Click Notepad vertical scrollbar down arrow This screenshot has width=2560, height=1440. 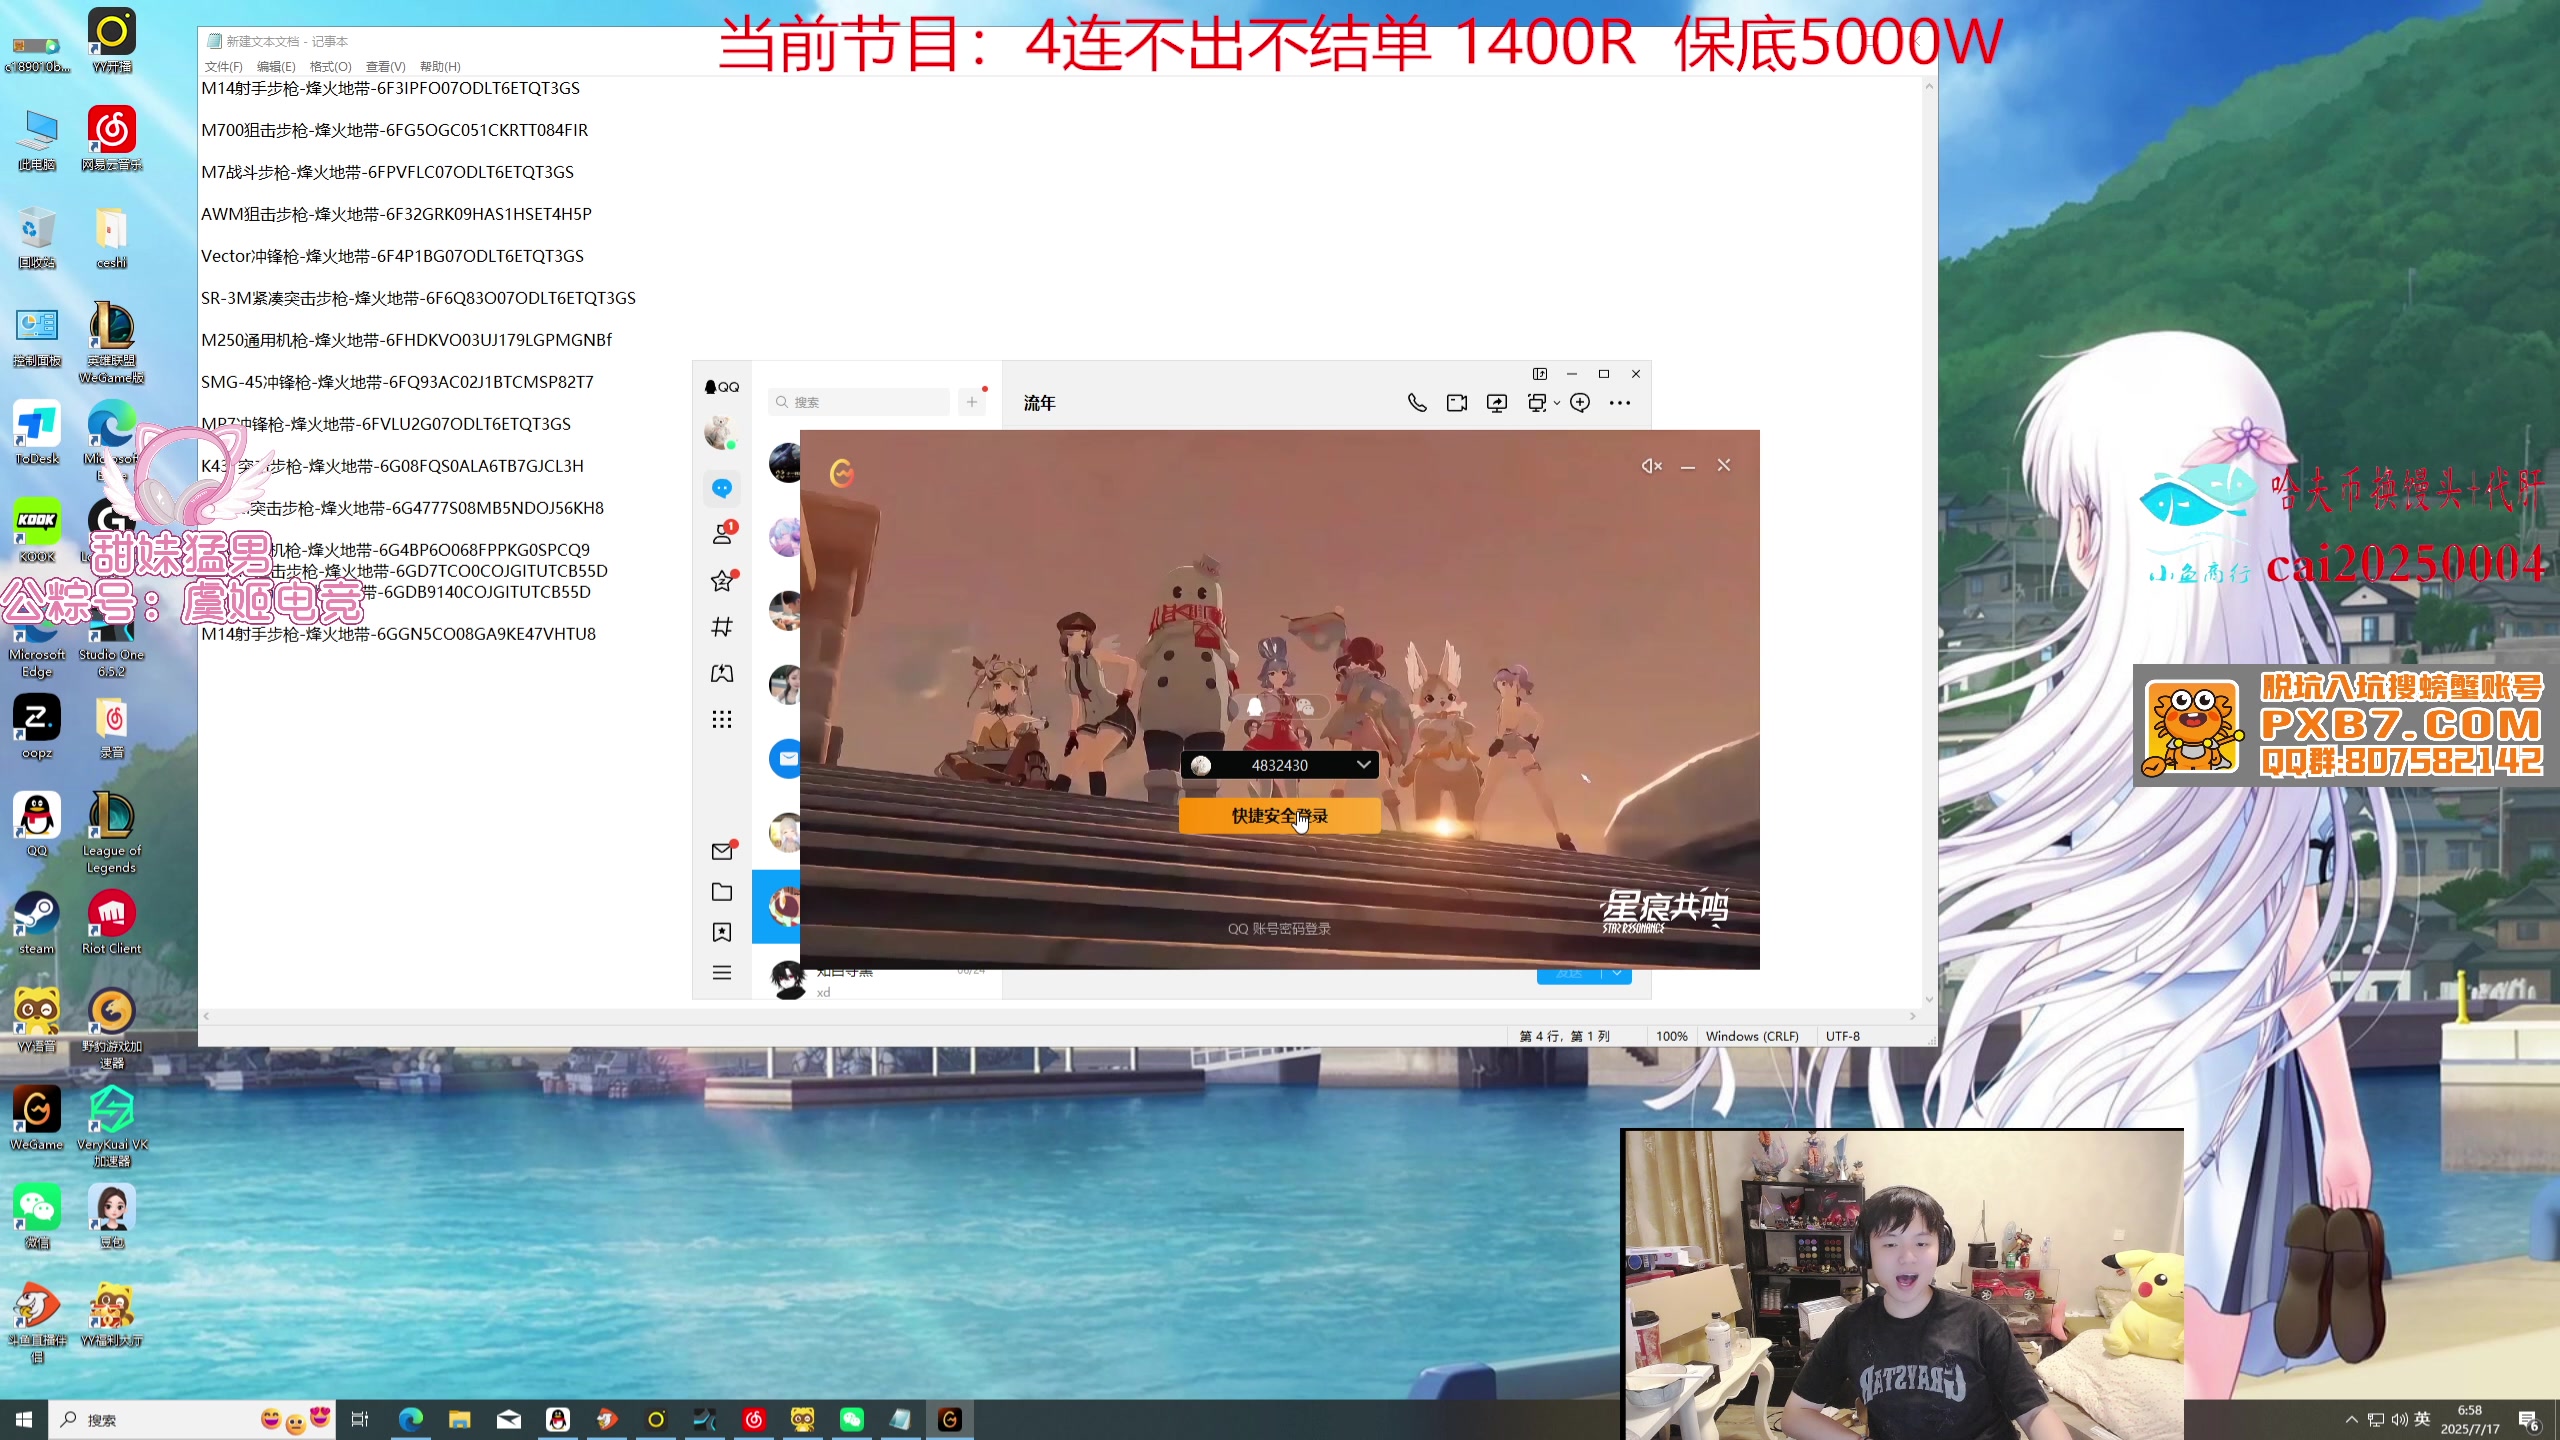coord(1929,999)
